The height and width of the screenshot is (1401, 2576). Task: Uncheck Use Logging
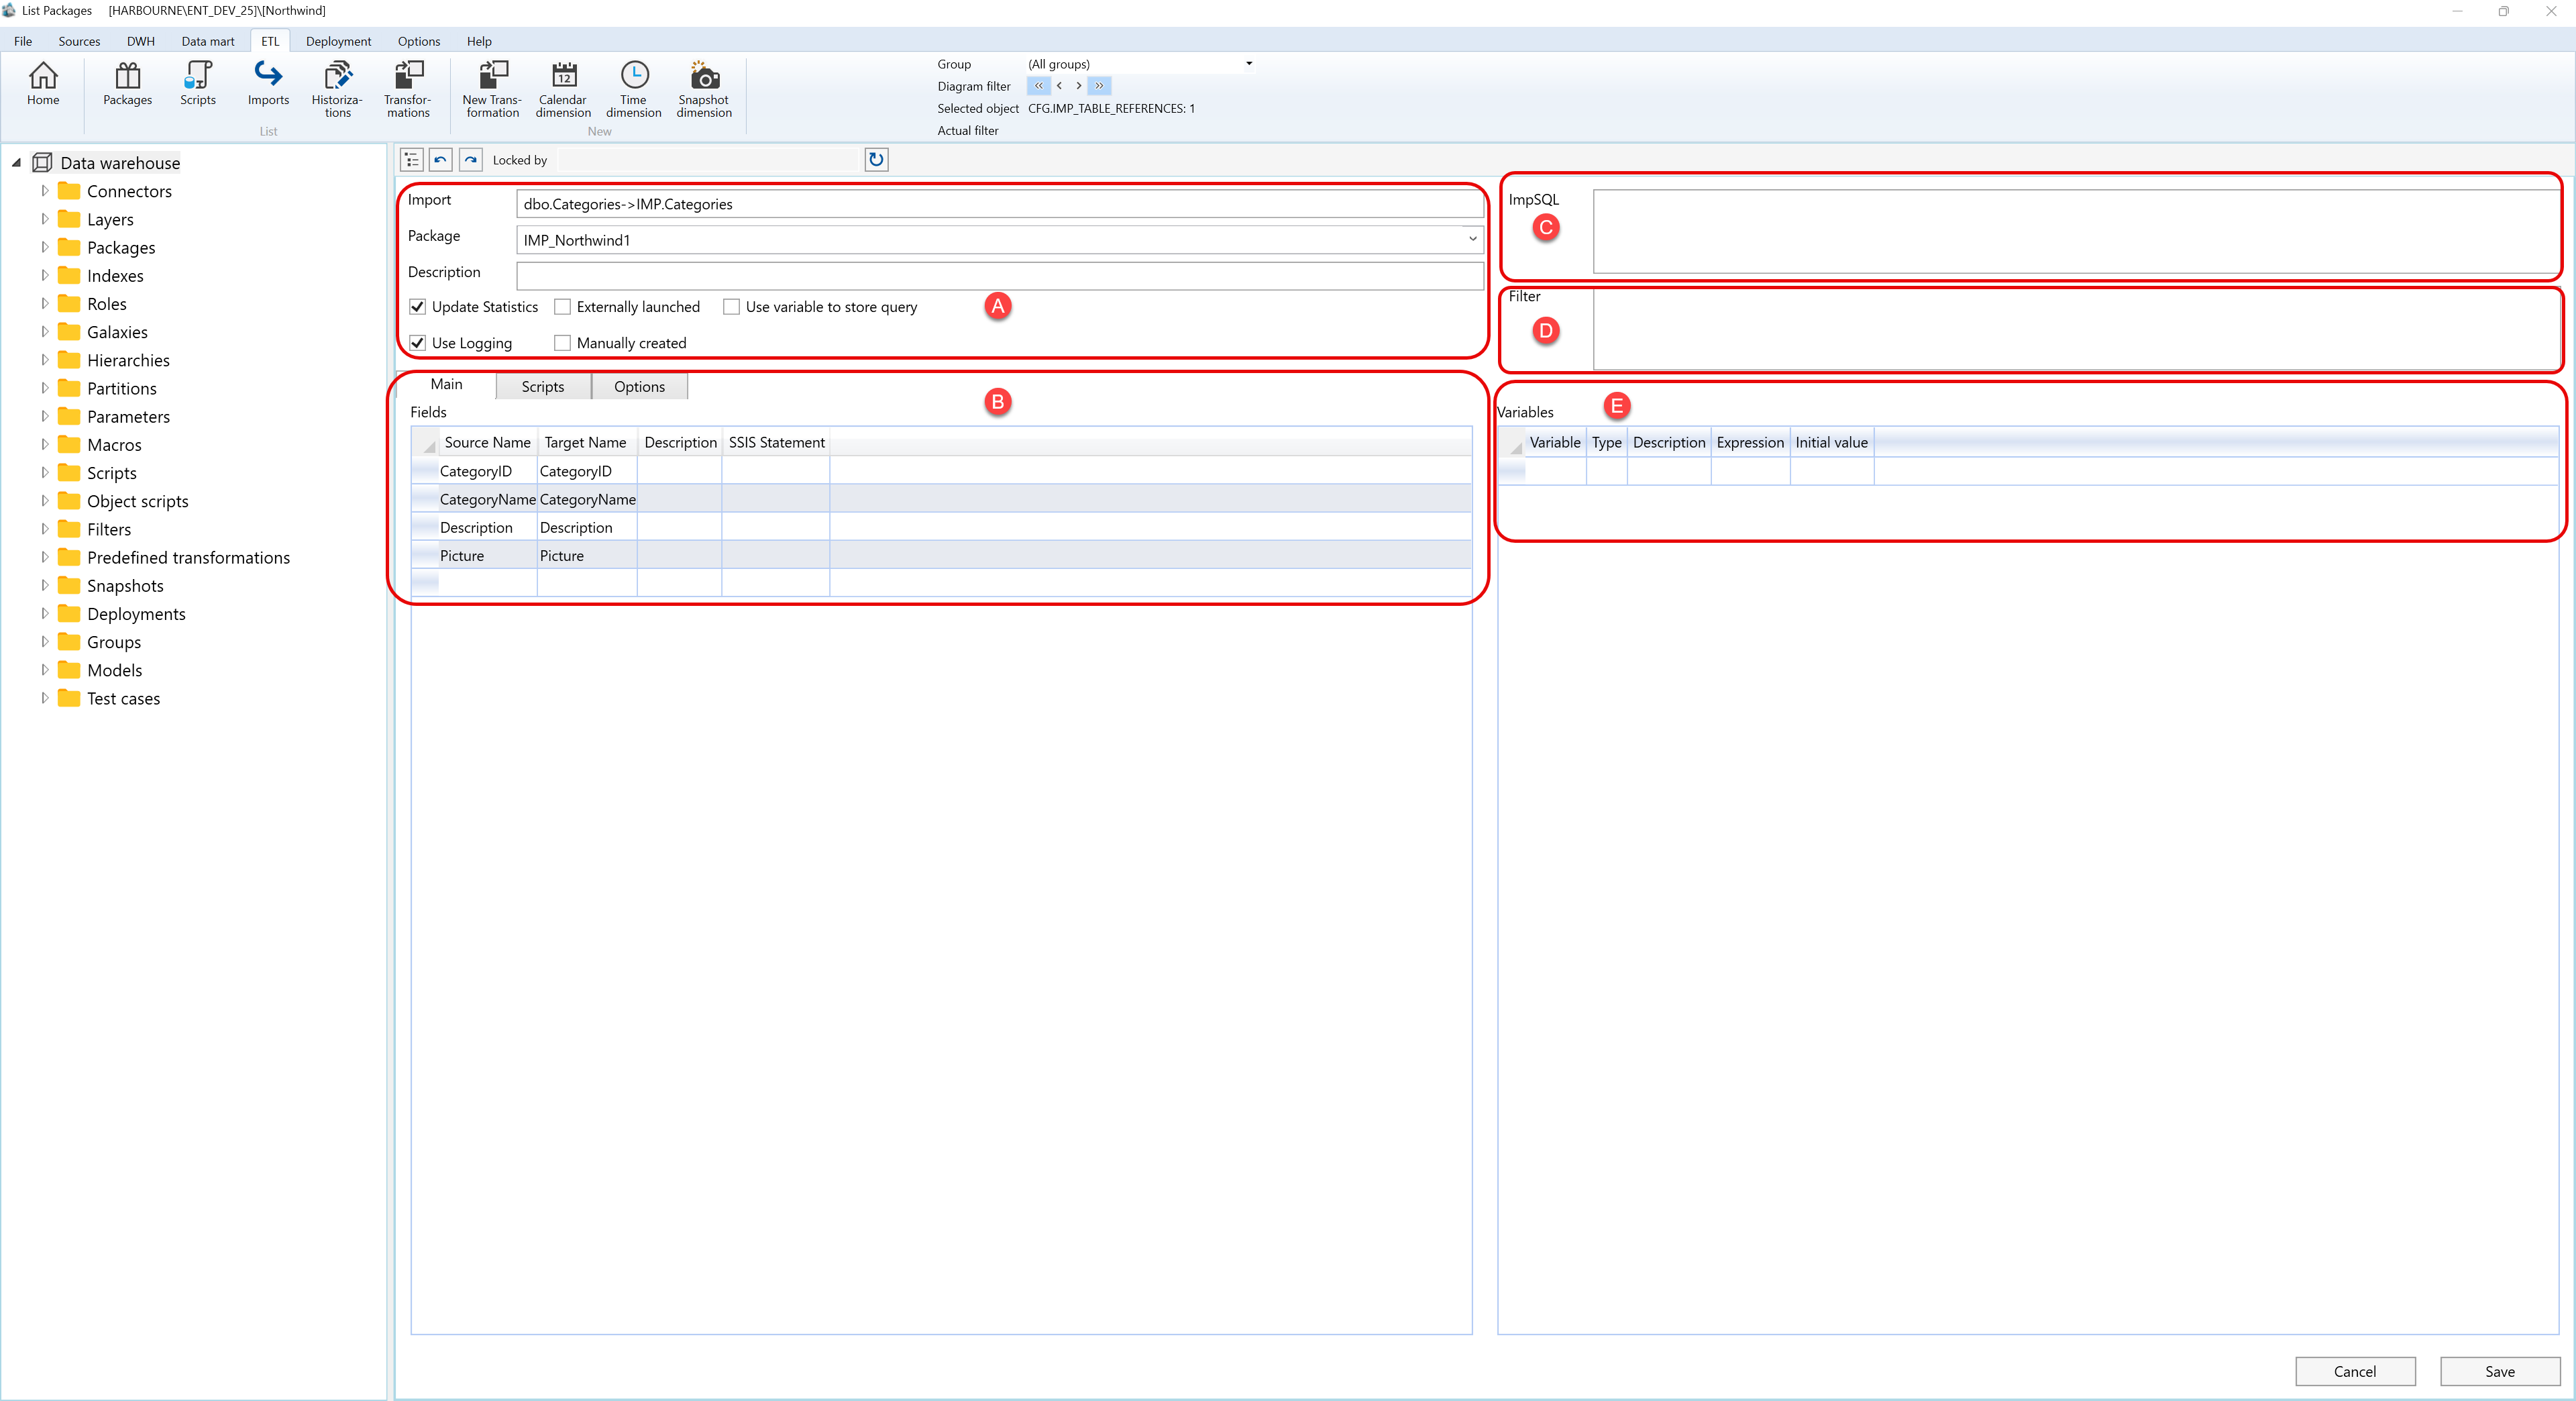(418, 343)
